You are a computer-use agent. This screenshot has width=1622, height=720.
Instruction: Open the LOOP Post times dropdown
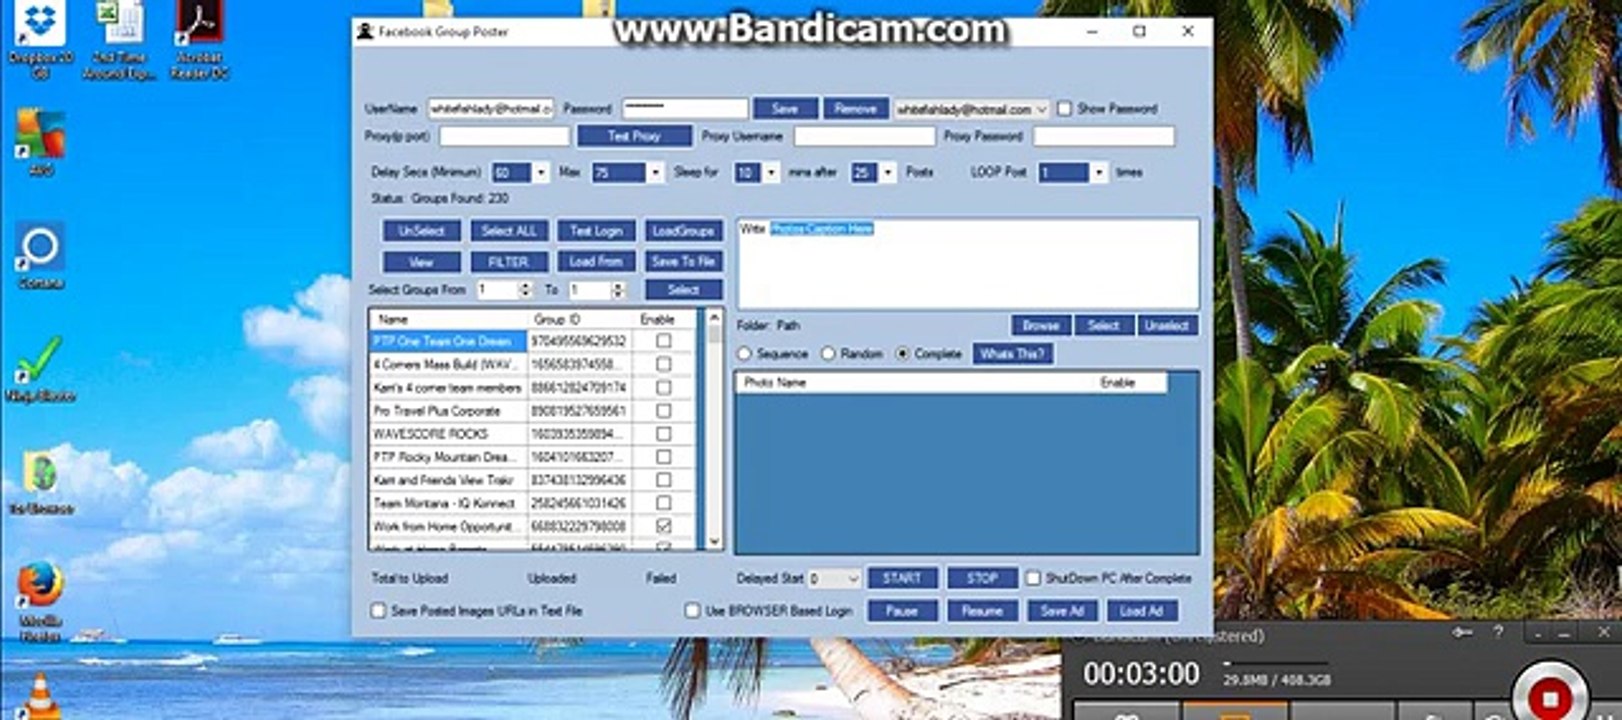point(1099,173)
